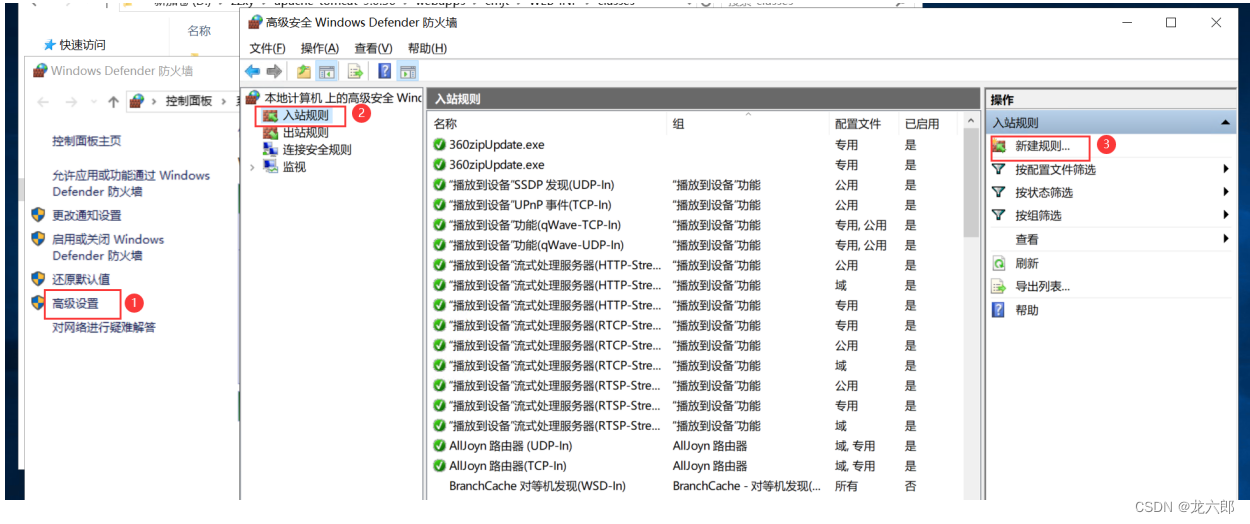Toggle the show/hide console tree toolbar icon
This screenshot has width=1250, height=524.
326,71
